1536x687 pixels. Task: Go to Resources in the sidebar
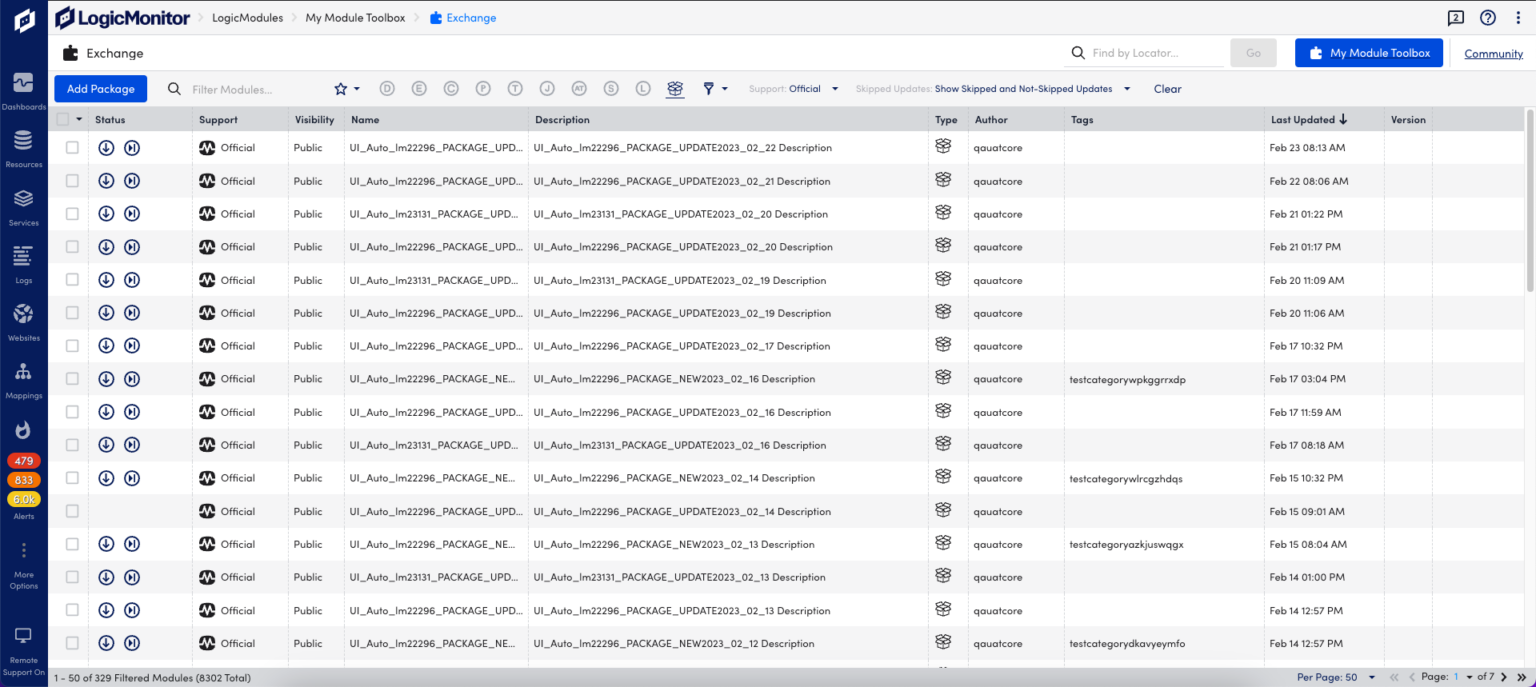23,146
